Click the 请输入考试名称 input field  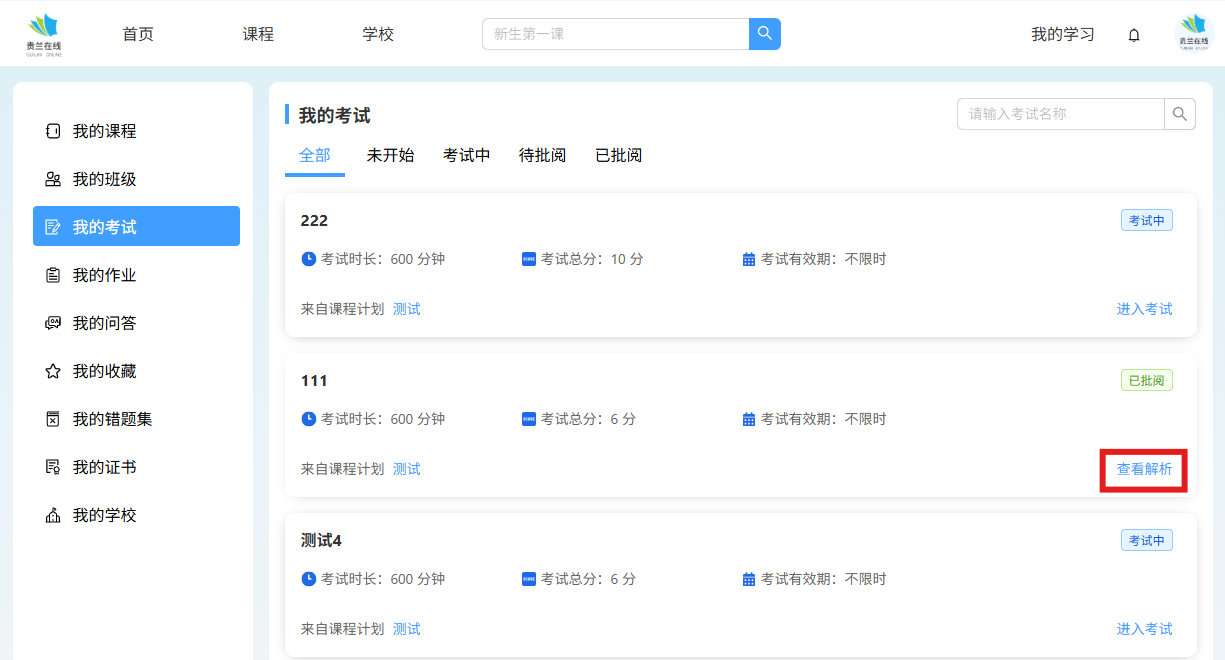1060,114
